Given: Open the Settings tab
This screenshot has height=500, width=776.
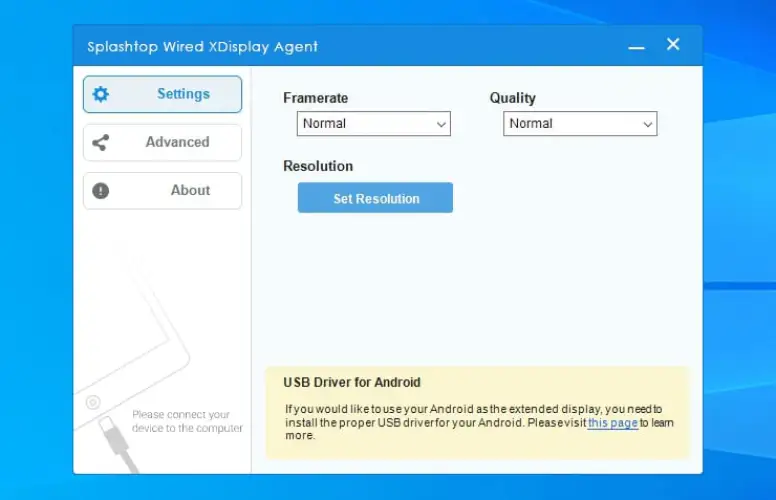Looking at the screenshot, I should (162, 94).
